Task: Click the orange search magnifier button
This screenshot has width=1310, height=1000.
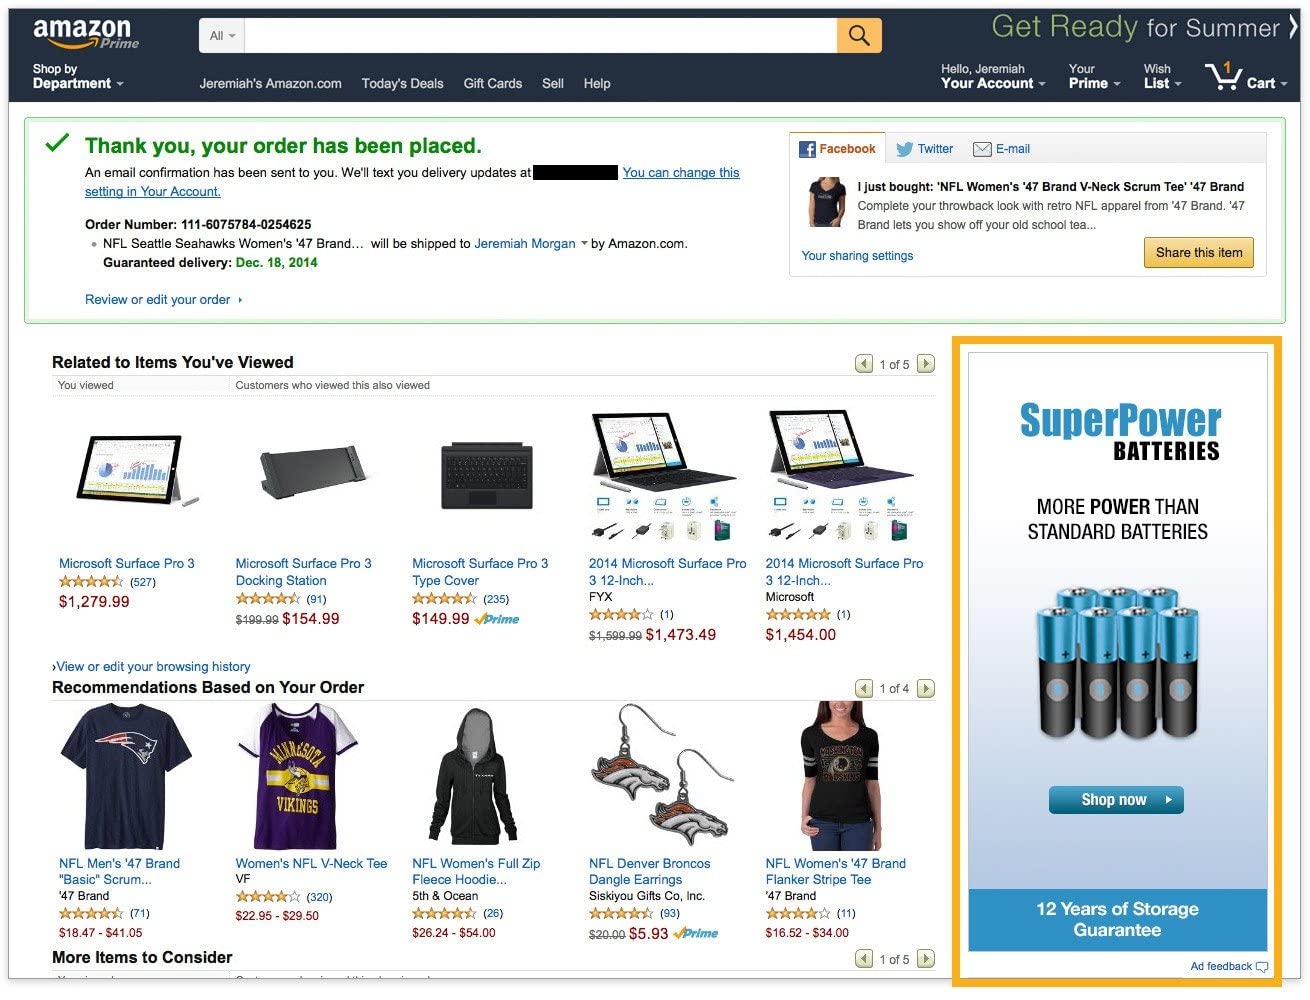Action: click(x=859, y=35)
